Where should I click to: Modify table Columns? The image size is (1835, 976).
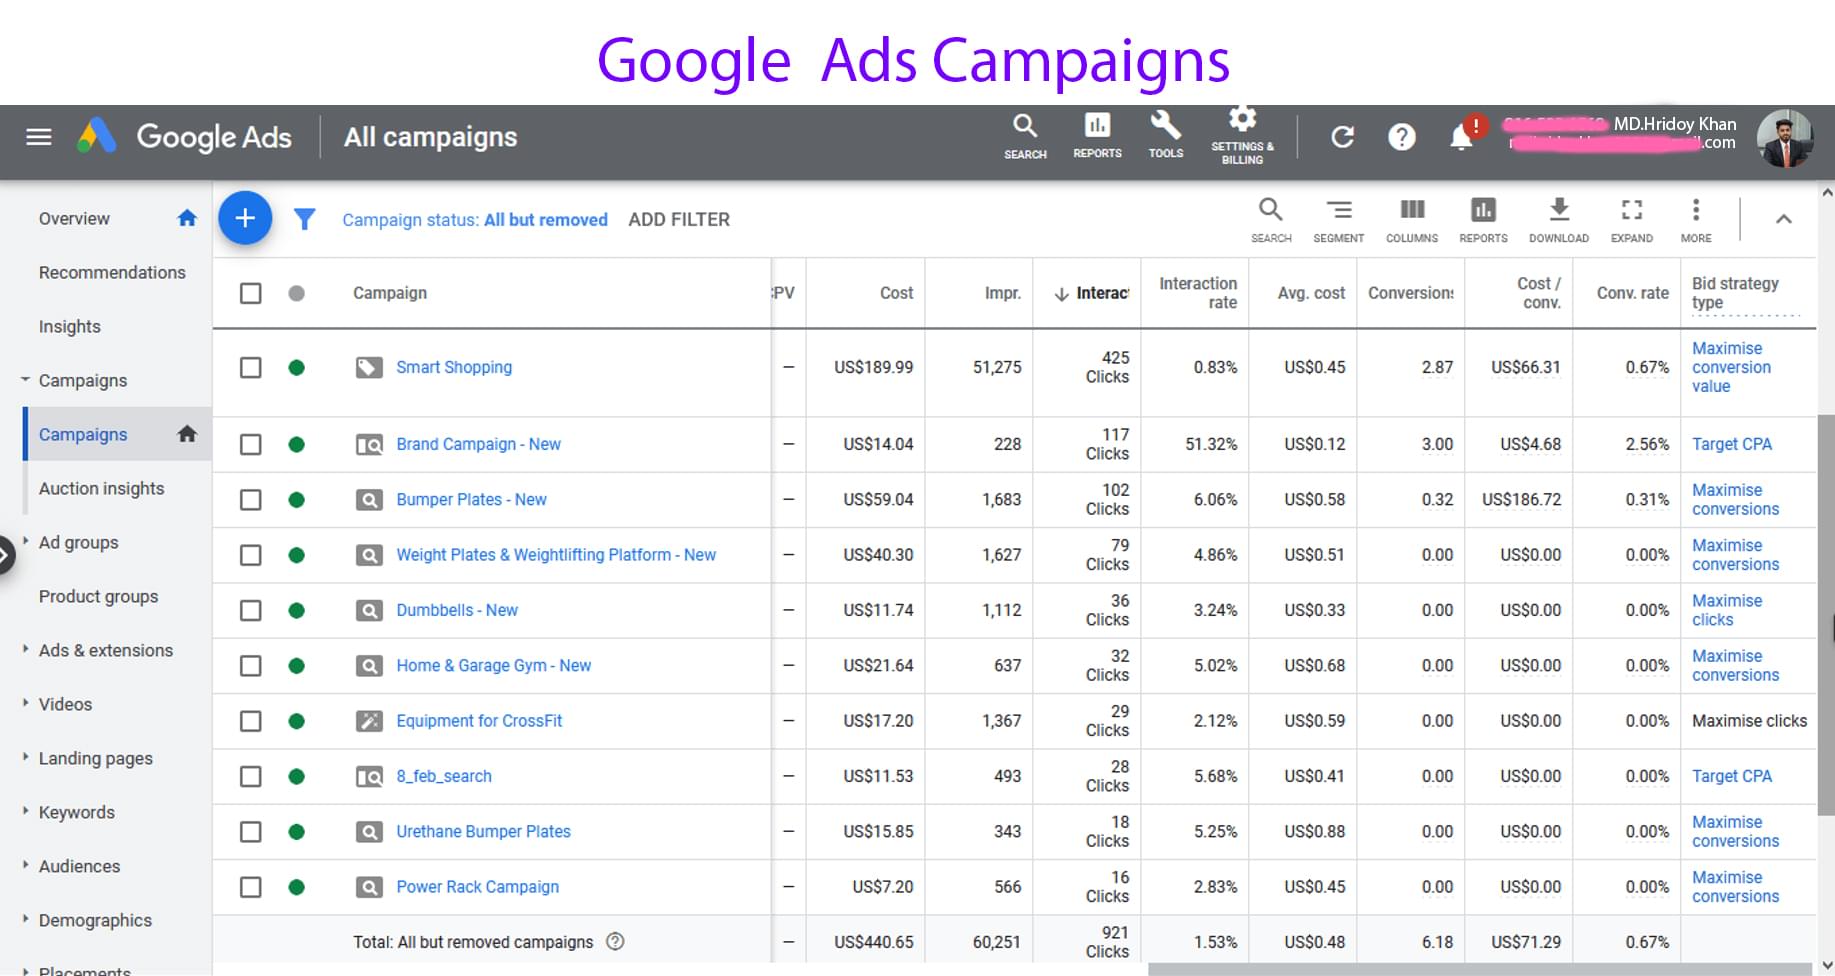pos(1412,220)
